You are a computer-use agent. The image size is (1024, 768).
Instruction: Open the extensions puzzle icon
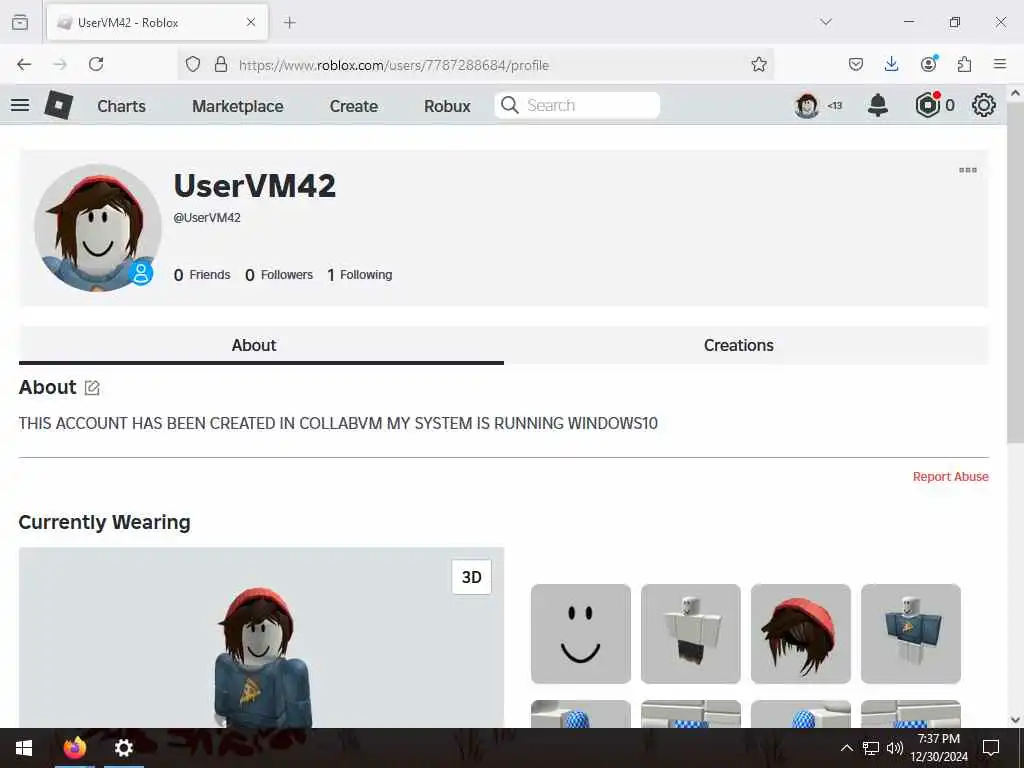[964, 64]
